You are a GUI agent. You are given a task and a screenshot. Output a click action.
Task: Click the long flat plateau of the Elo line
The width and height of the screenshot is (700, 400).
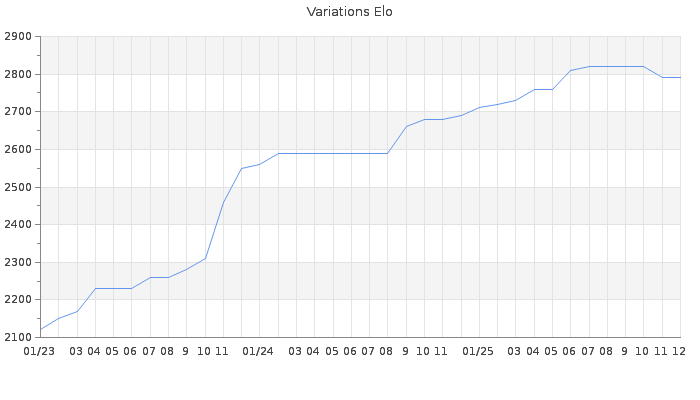333,153
